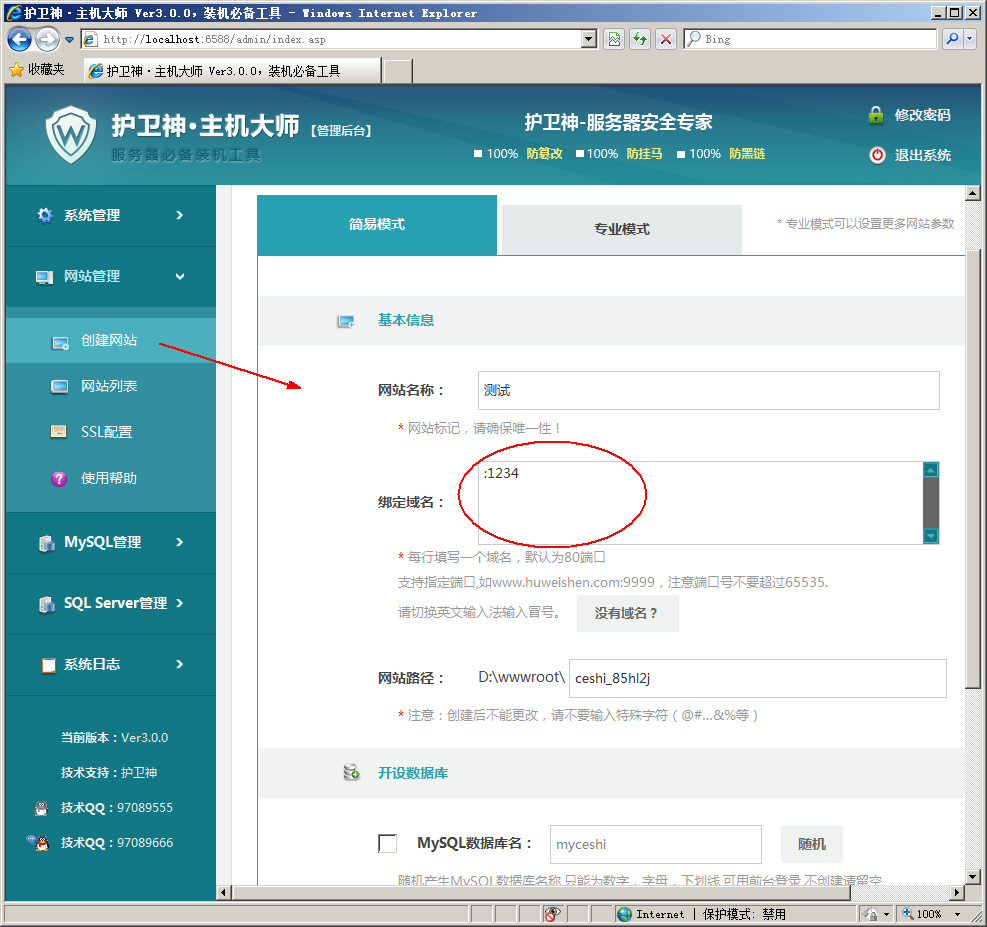Expand the 系统管理 sidebar section
Viewport: 987px width, 927px height.
[x=110, y=215]
